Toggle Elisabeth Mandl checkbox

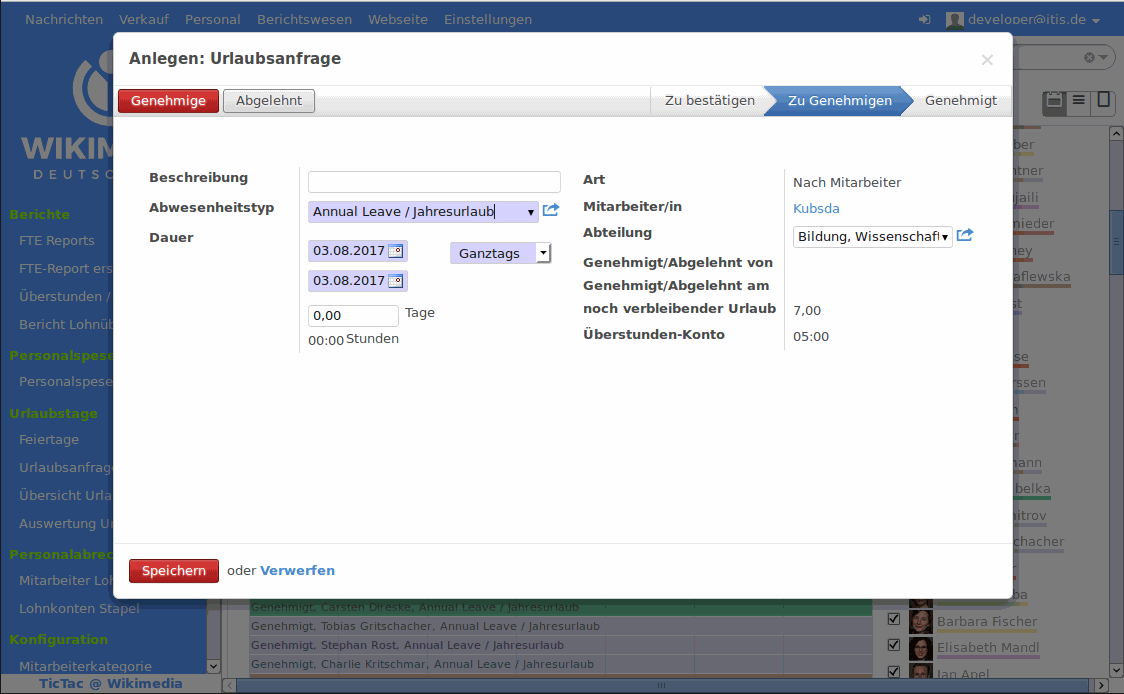pos(894,646)
